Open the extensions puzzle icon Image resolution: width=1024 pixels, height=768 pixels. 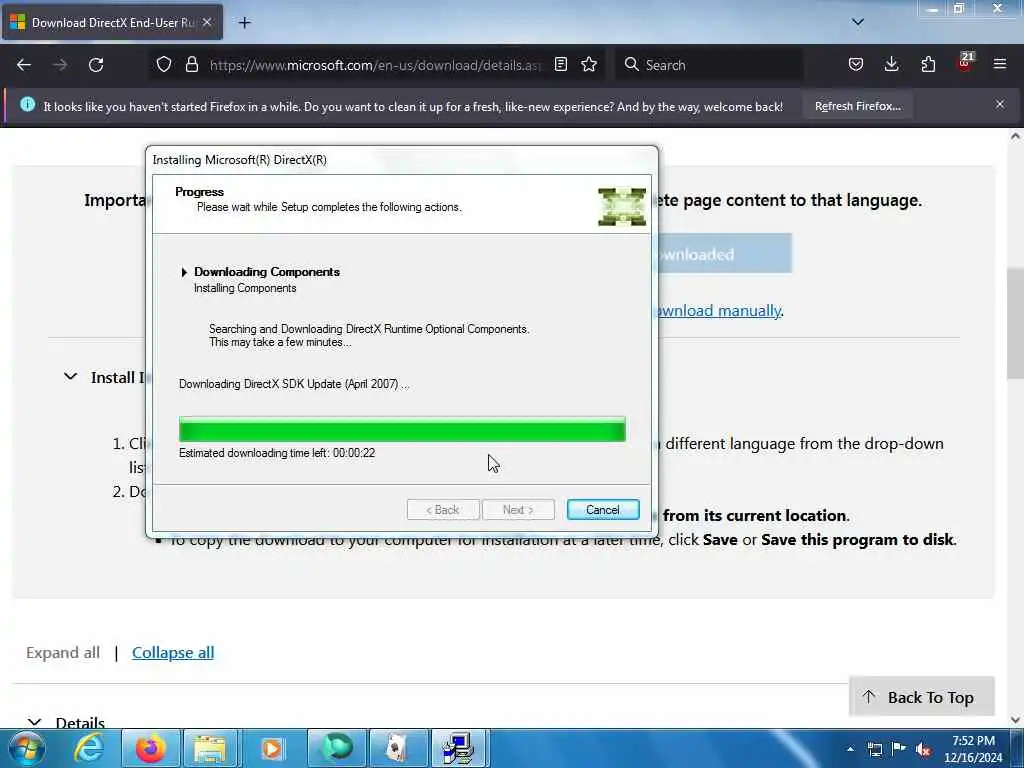coord(928,65)
